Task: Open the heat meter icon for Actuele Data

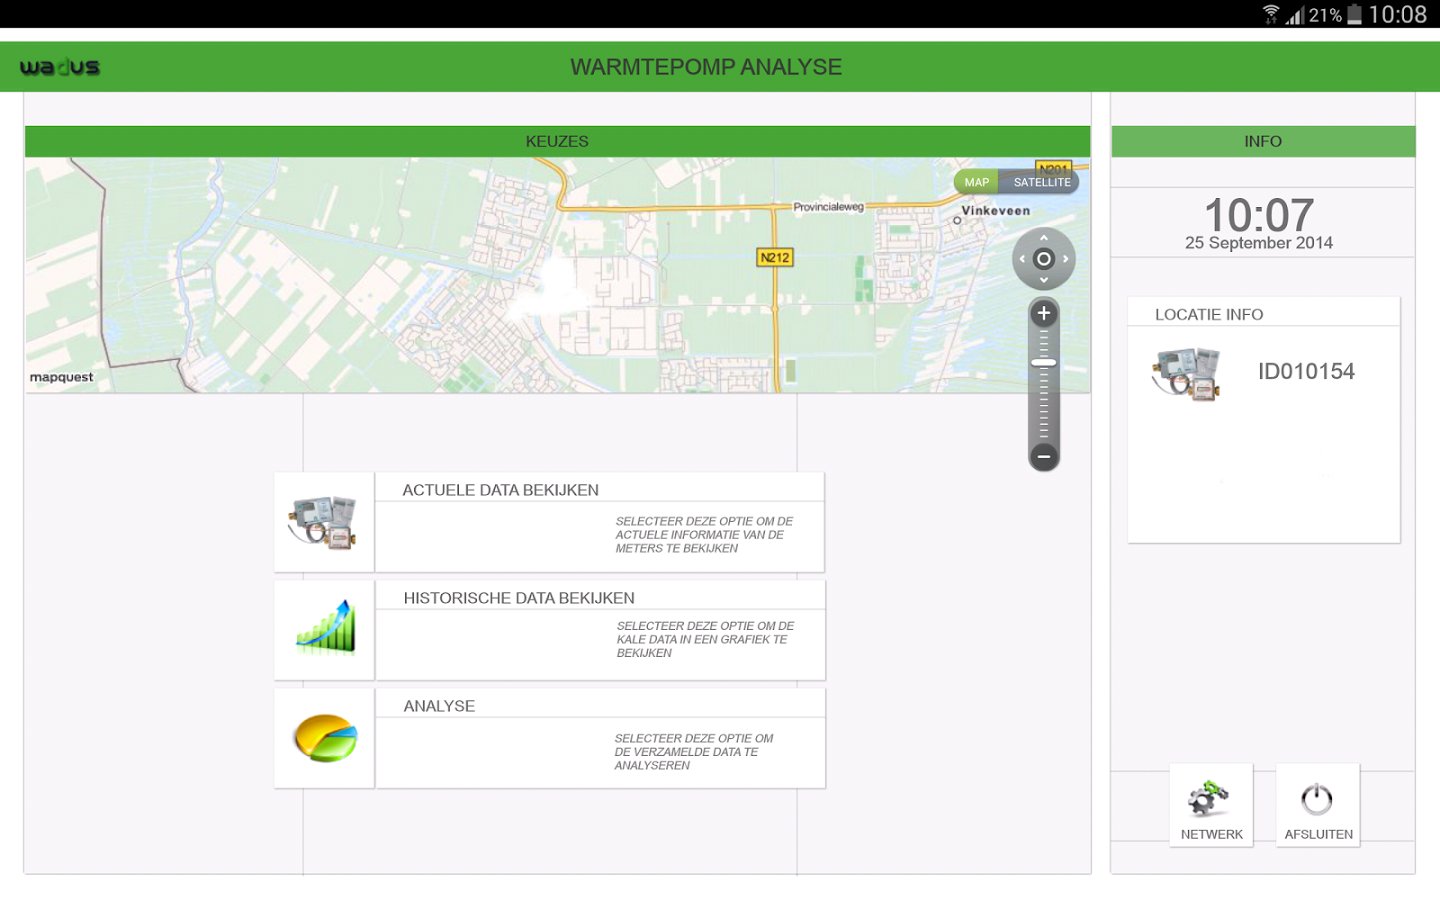Action: pos(324,522)
